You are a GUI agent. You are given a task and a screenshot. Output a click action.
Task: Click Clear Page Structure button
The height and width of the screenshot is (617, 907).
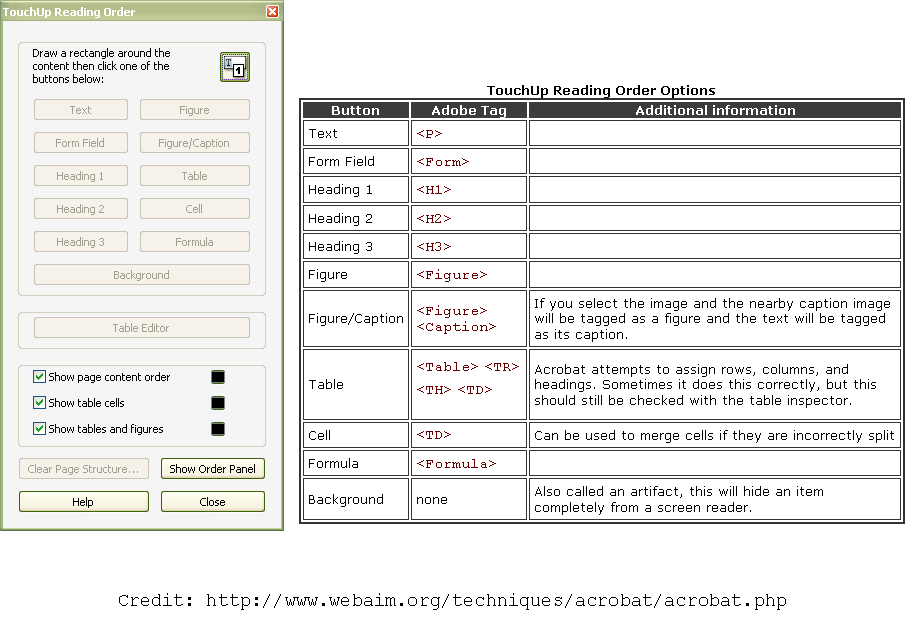(x=84, y=469)
